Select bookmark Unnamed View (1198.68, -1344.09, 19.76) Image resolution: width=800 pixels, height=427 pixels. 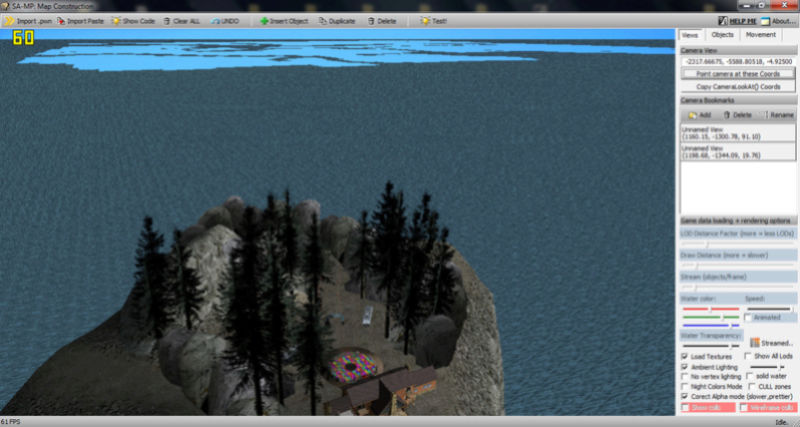[738, 152]
